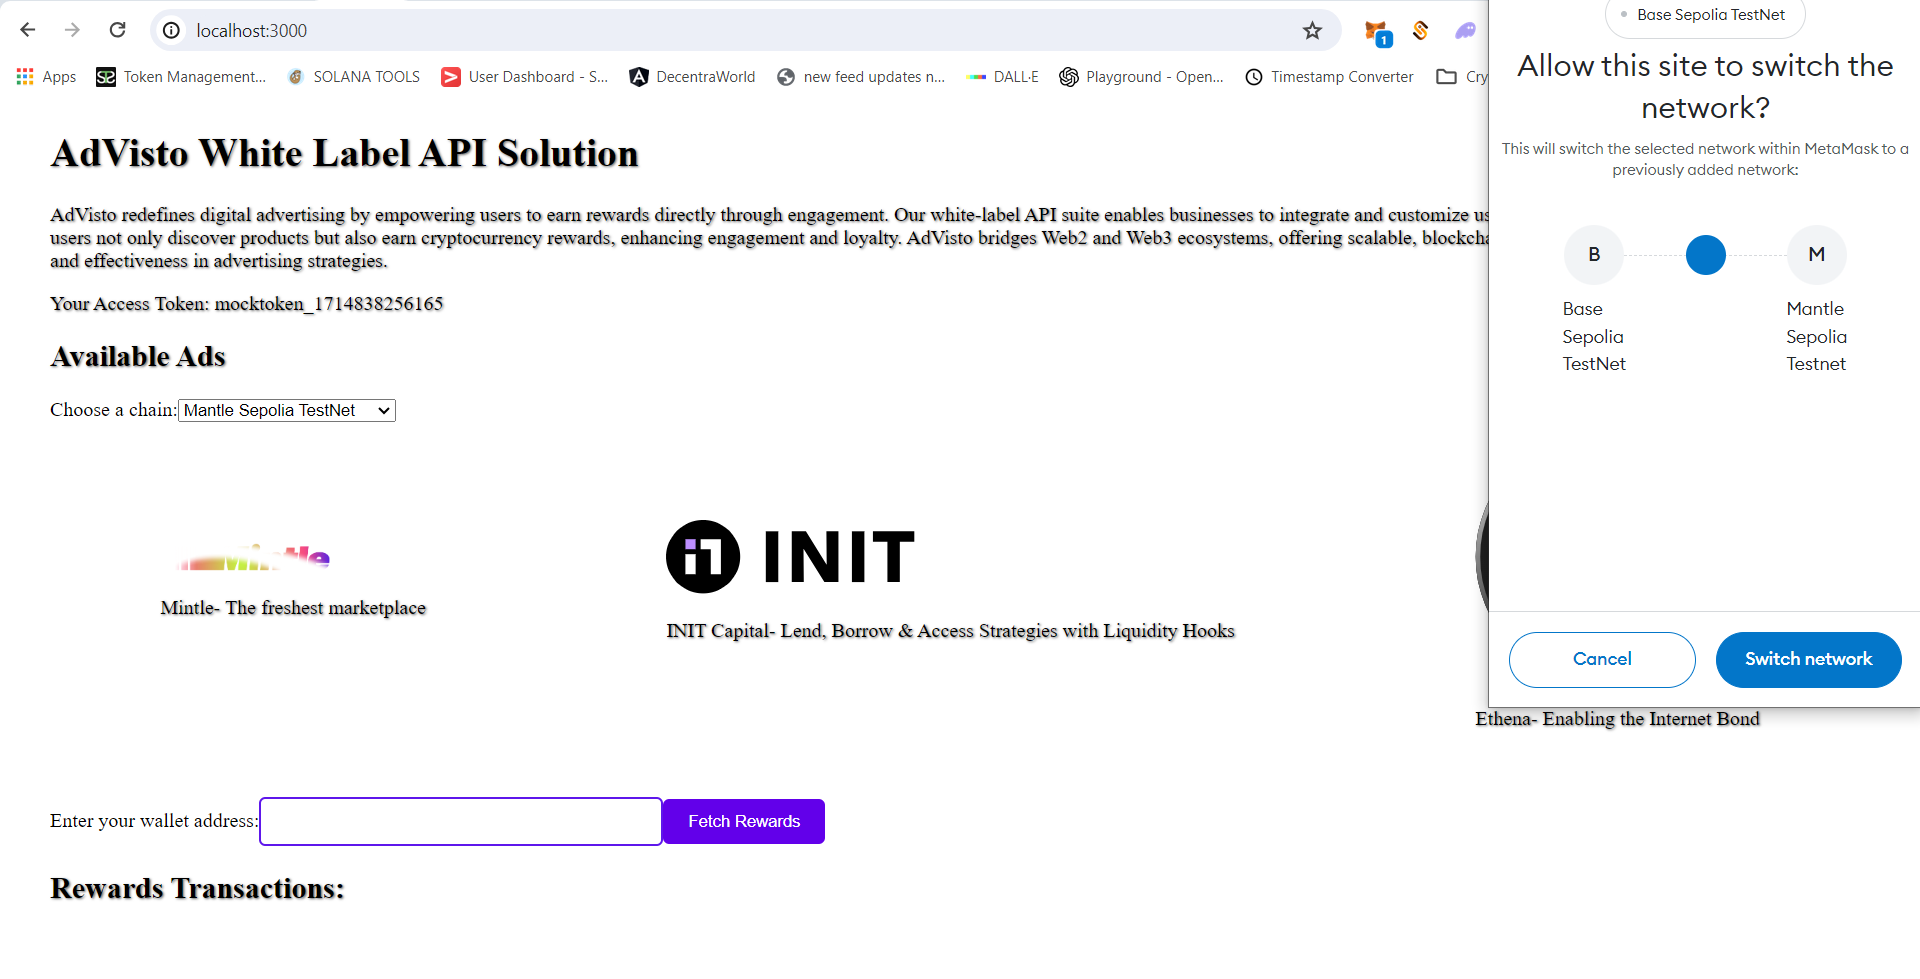
Task: Click the M Mantle Sepolia network avatar
Action: point(1816,255)
